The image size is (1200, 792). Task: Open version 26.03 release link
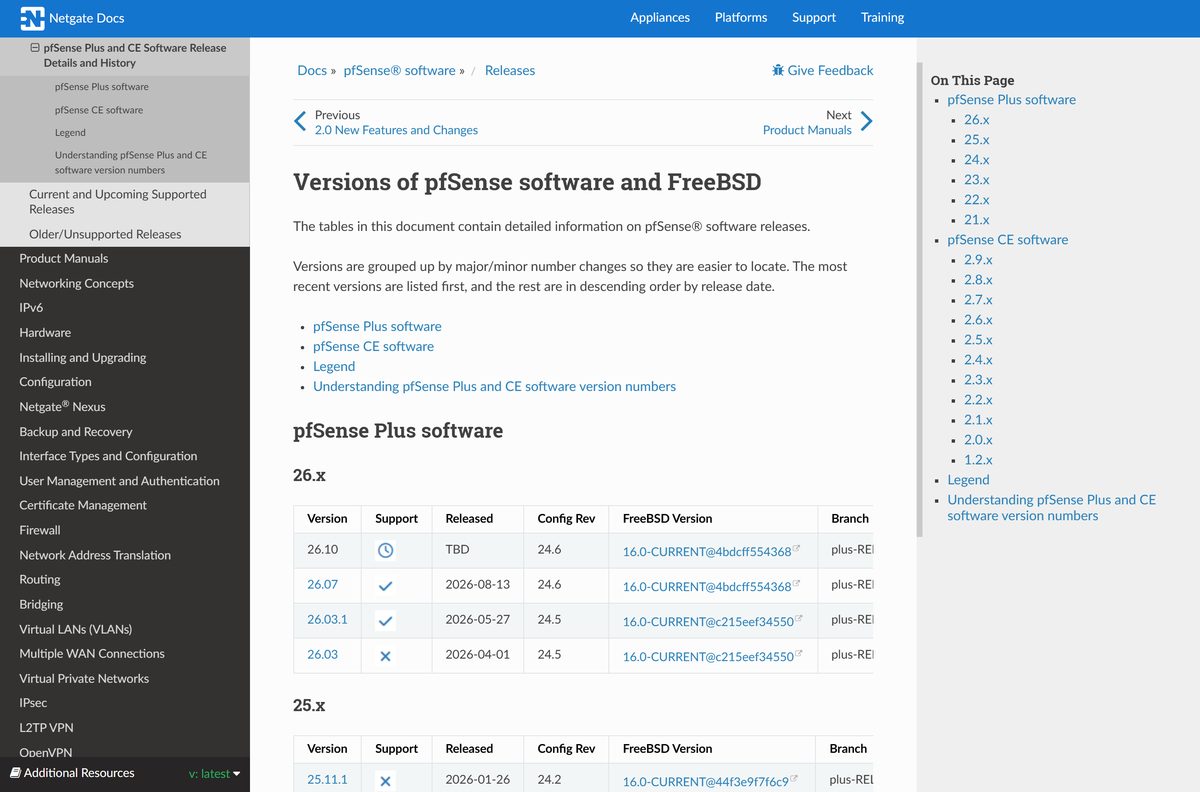(322, 654)
